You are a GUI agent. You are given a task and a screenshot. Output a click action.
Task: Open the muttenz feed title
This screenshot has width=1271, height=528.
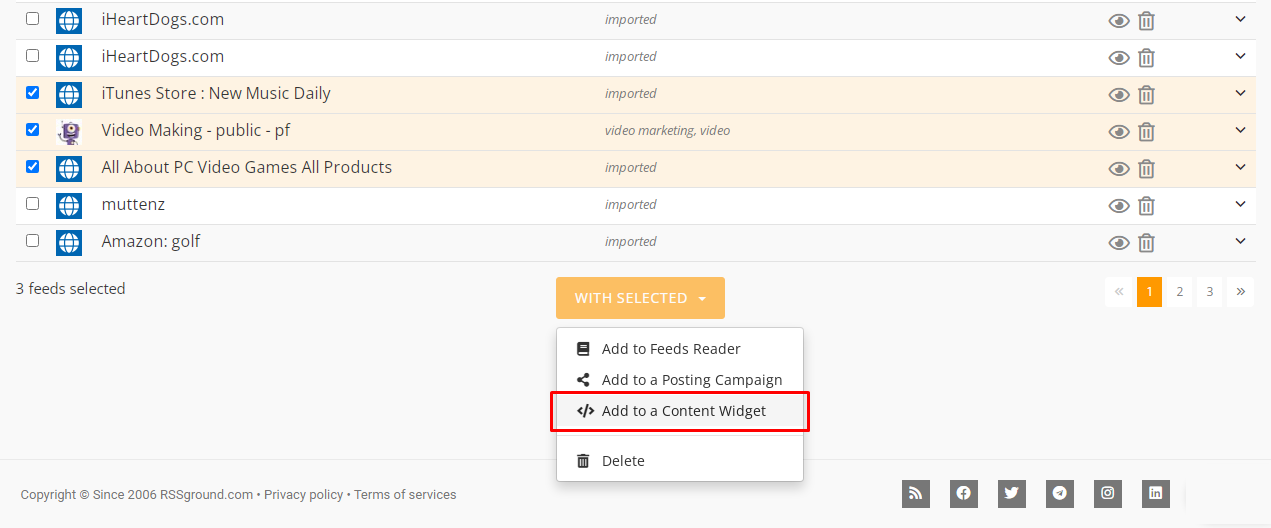coord(133,204)
